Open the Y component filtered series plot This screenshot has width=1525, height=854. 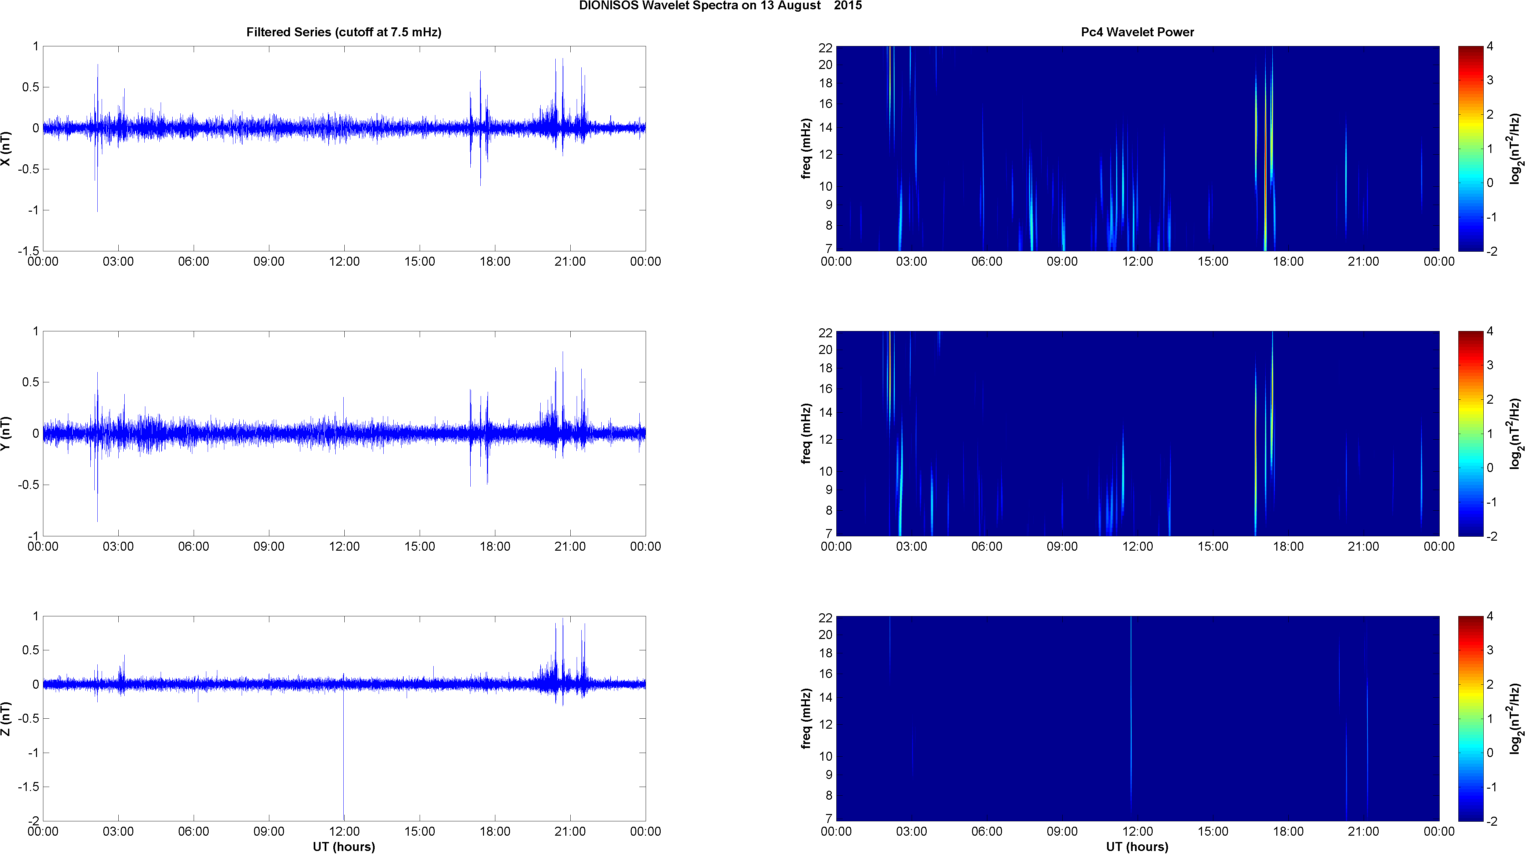pos(344,433)
